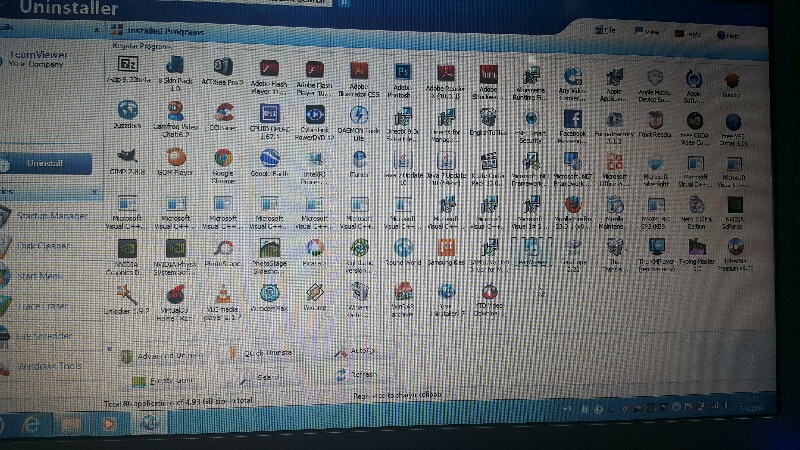Viewport: 800px width, 450px height.
Task: Open the View menu
Action: 647,32
